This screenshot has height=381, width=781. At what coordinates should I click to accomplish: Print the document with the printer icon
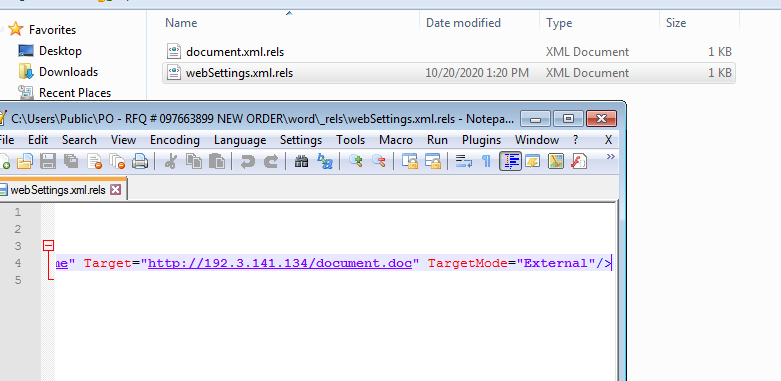click(x=140, y=161)
